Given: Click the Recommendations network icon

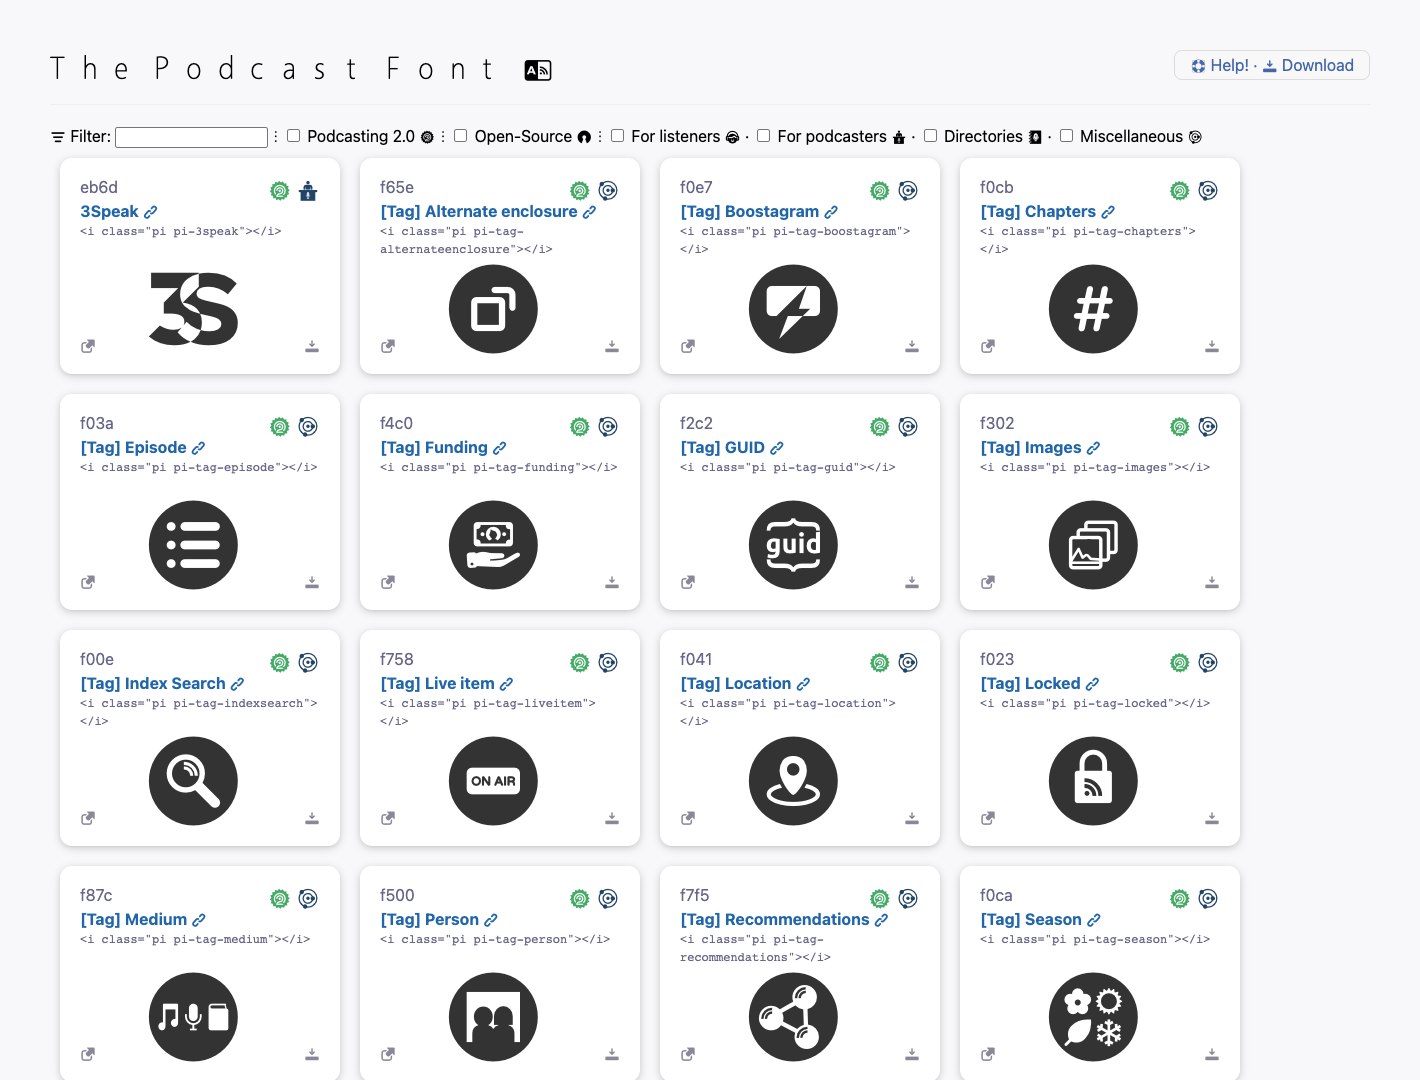Looking at the screenshot, I should point(793,1017).
